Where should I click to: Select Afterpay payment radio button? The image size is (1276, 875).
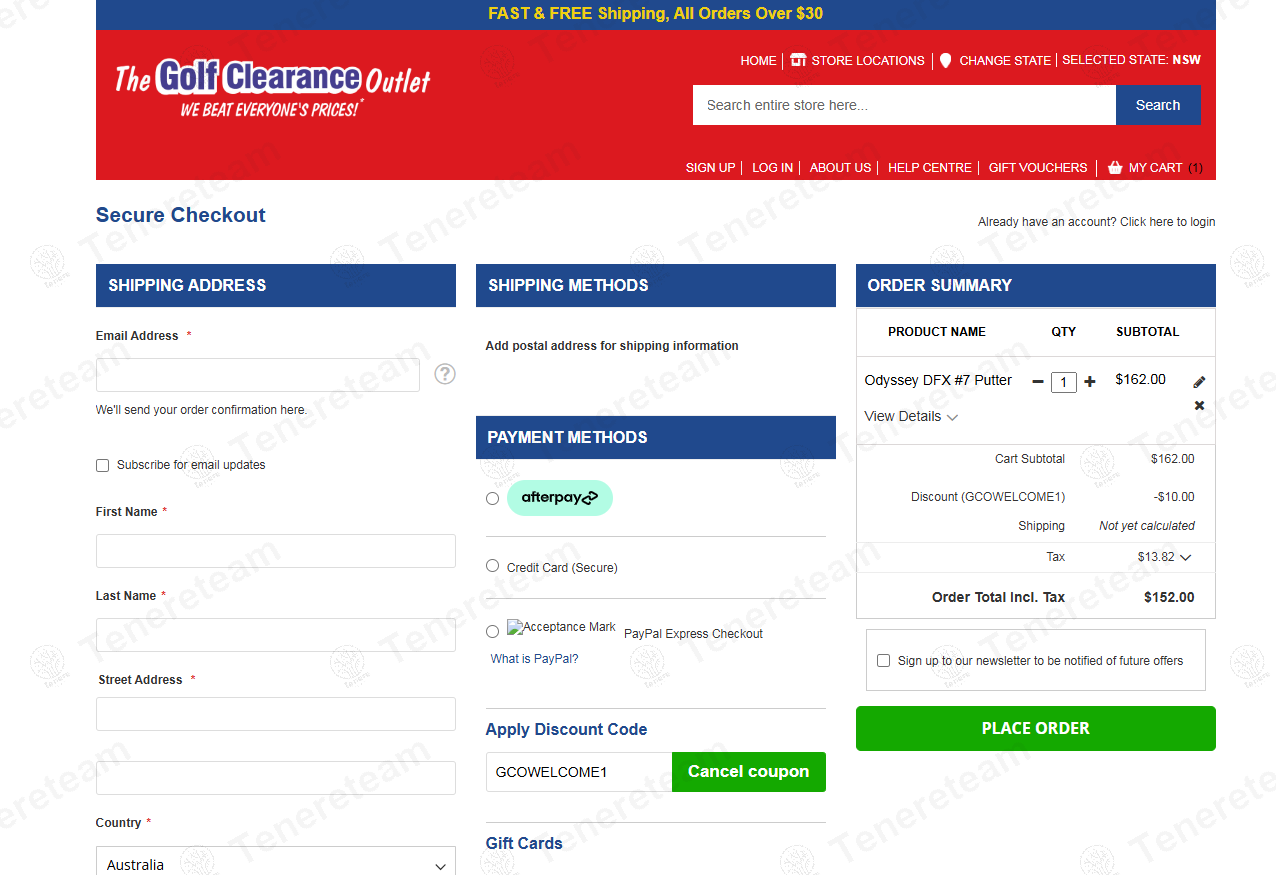click(x=492, y=498)
